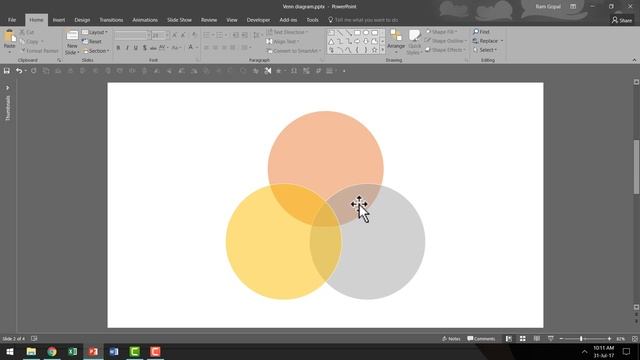Open the Shape Fill dropdown
Viewport: 640px width, 360px height.
[441, 32]
